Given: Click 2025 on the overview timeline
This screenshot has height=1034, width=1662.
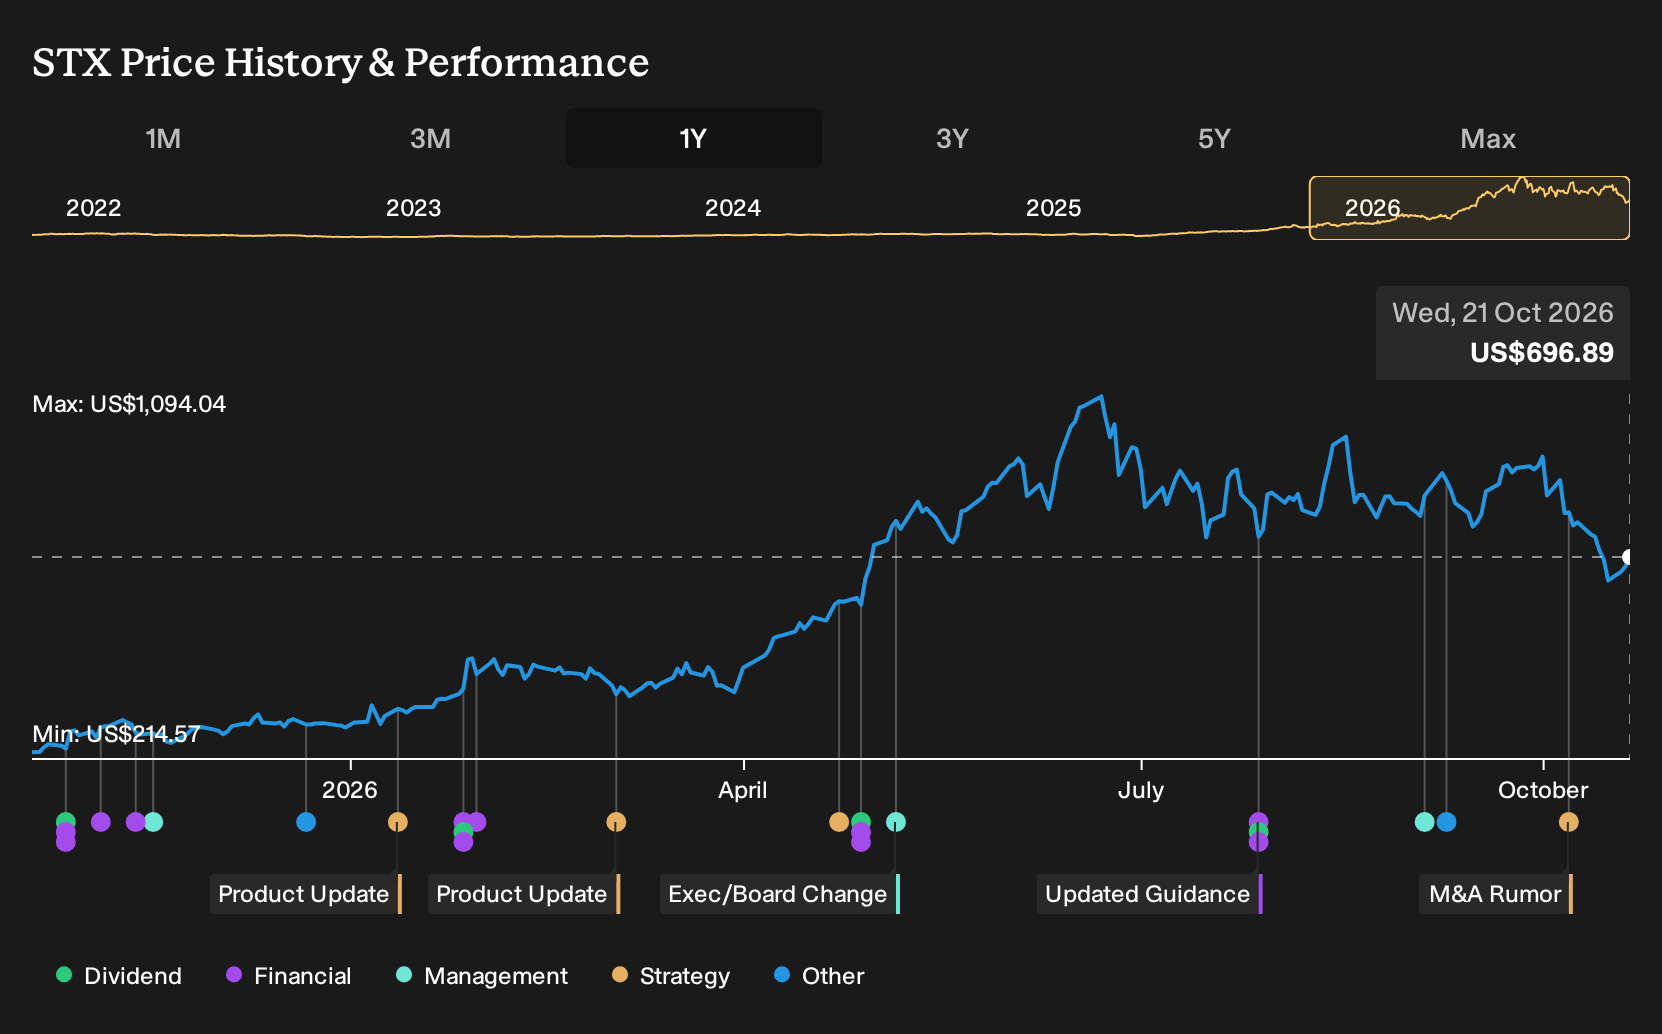Looking at the screenshot, I should [1053, 208].
